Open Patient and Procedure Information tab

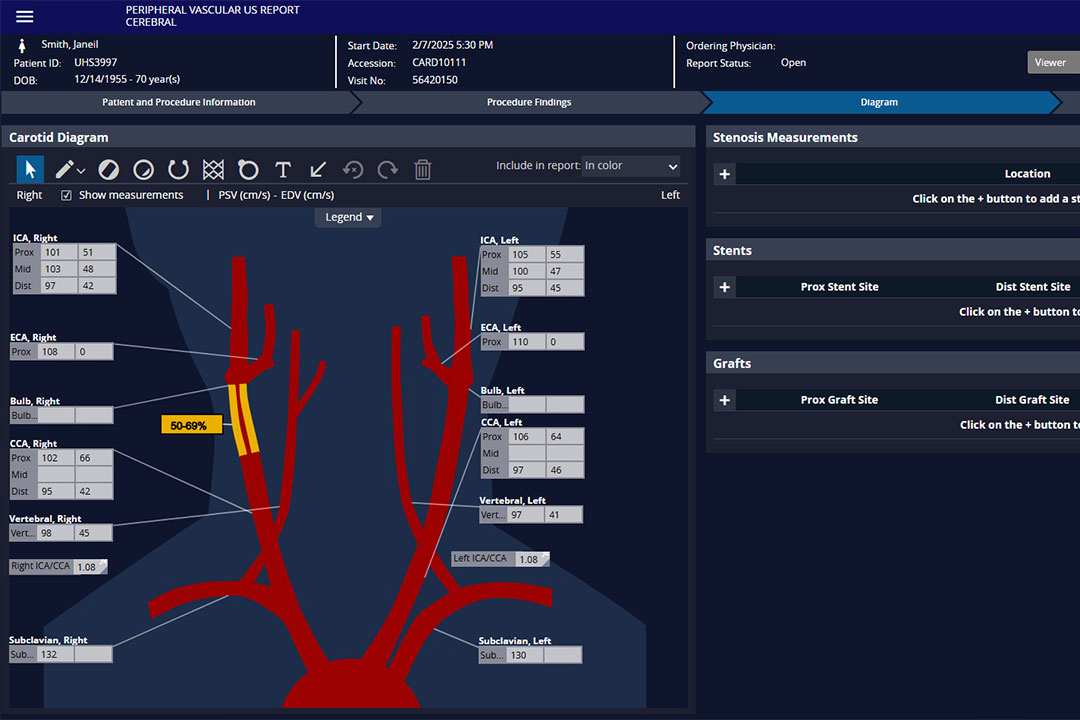tap(178, 102)
